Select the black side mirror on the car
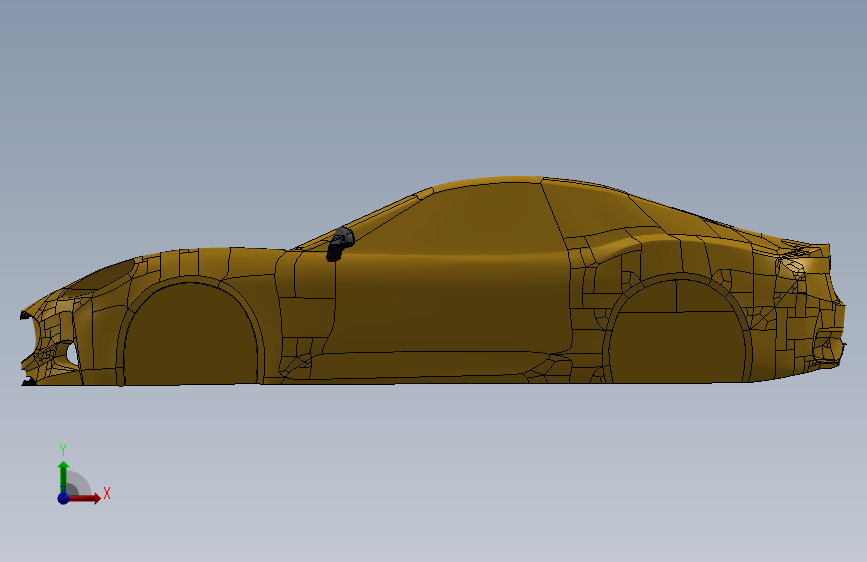867x562 pixels. 340,243
